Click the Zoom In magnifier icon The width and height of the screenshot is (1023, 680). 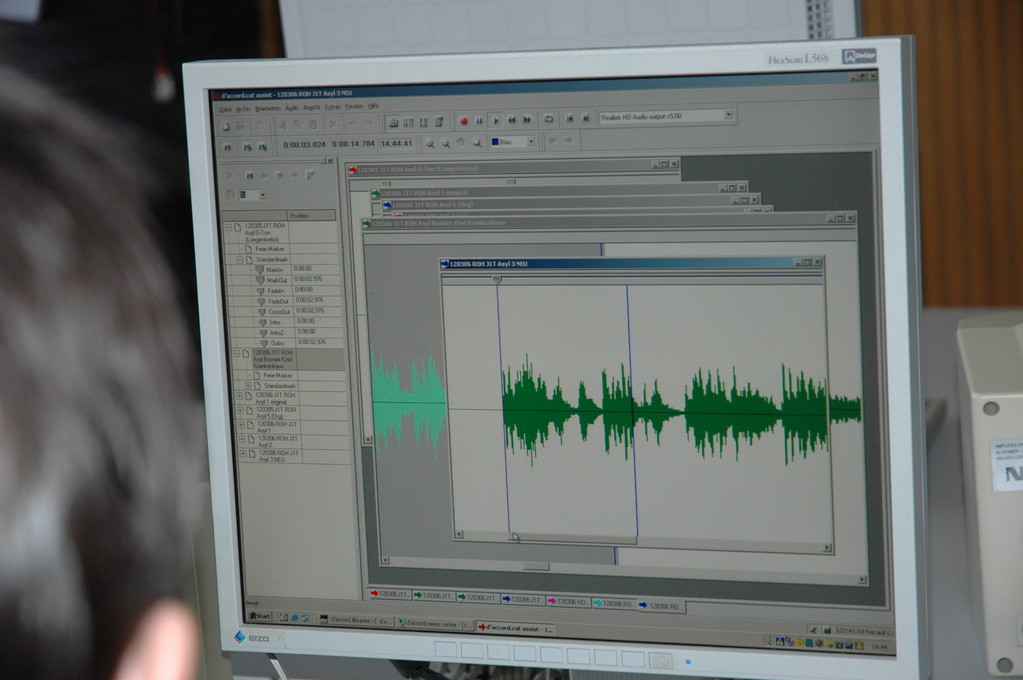430,143
